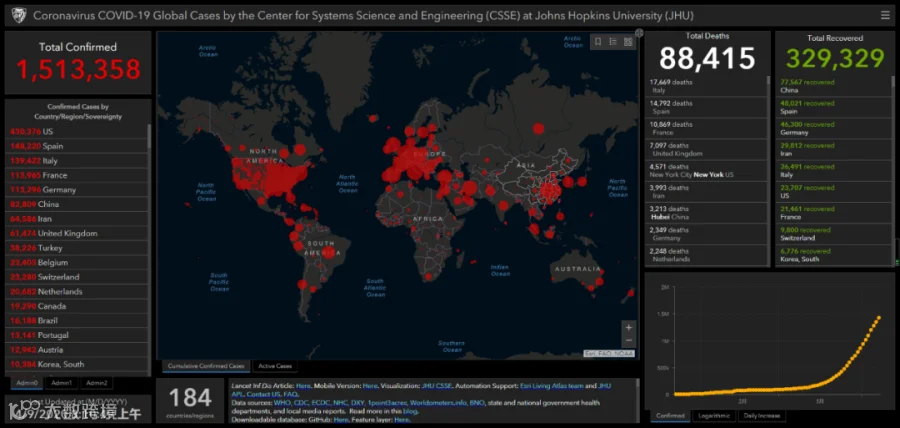Open the CDC data source link
Image resolution: width=900 pixels, height=428 pixels.
click(x=301, y=403)
